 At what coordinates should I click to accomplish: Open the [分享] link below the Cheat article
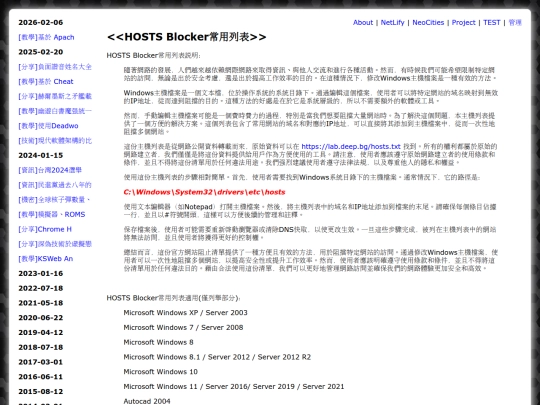coord(55,96)
